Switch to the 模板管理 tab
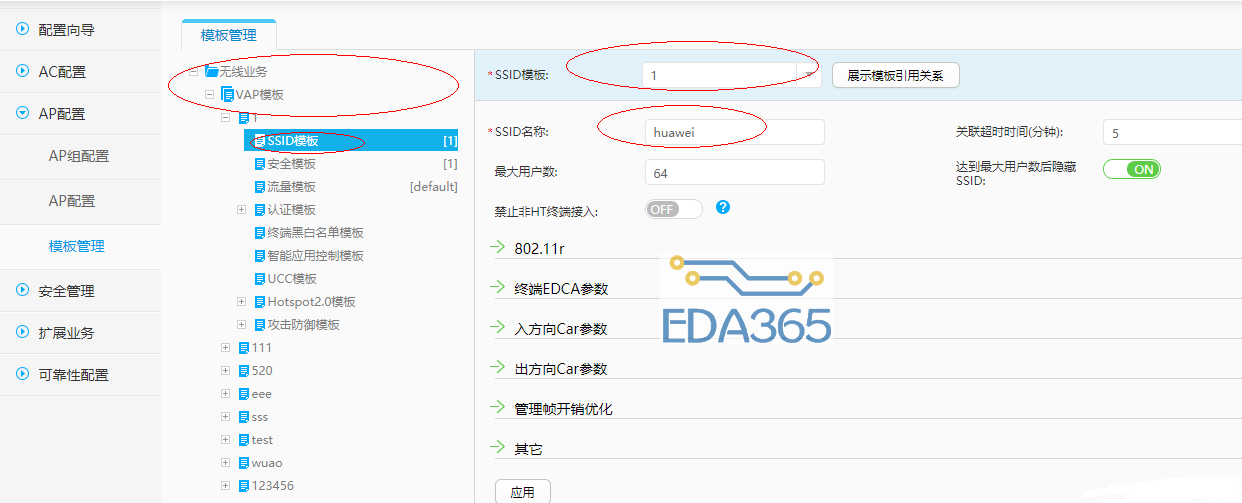The width and height of the screenshot is (1242, 503). (228, 35)
